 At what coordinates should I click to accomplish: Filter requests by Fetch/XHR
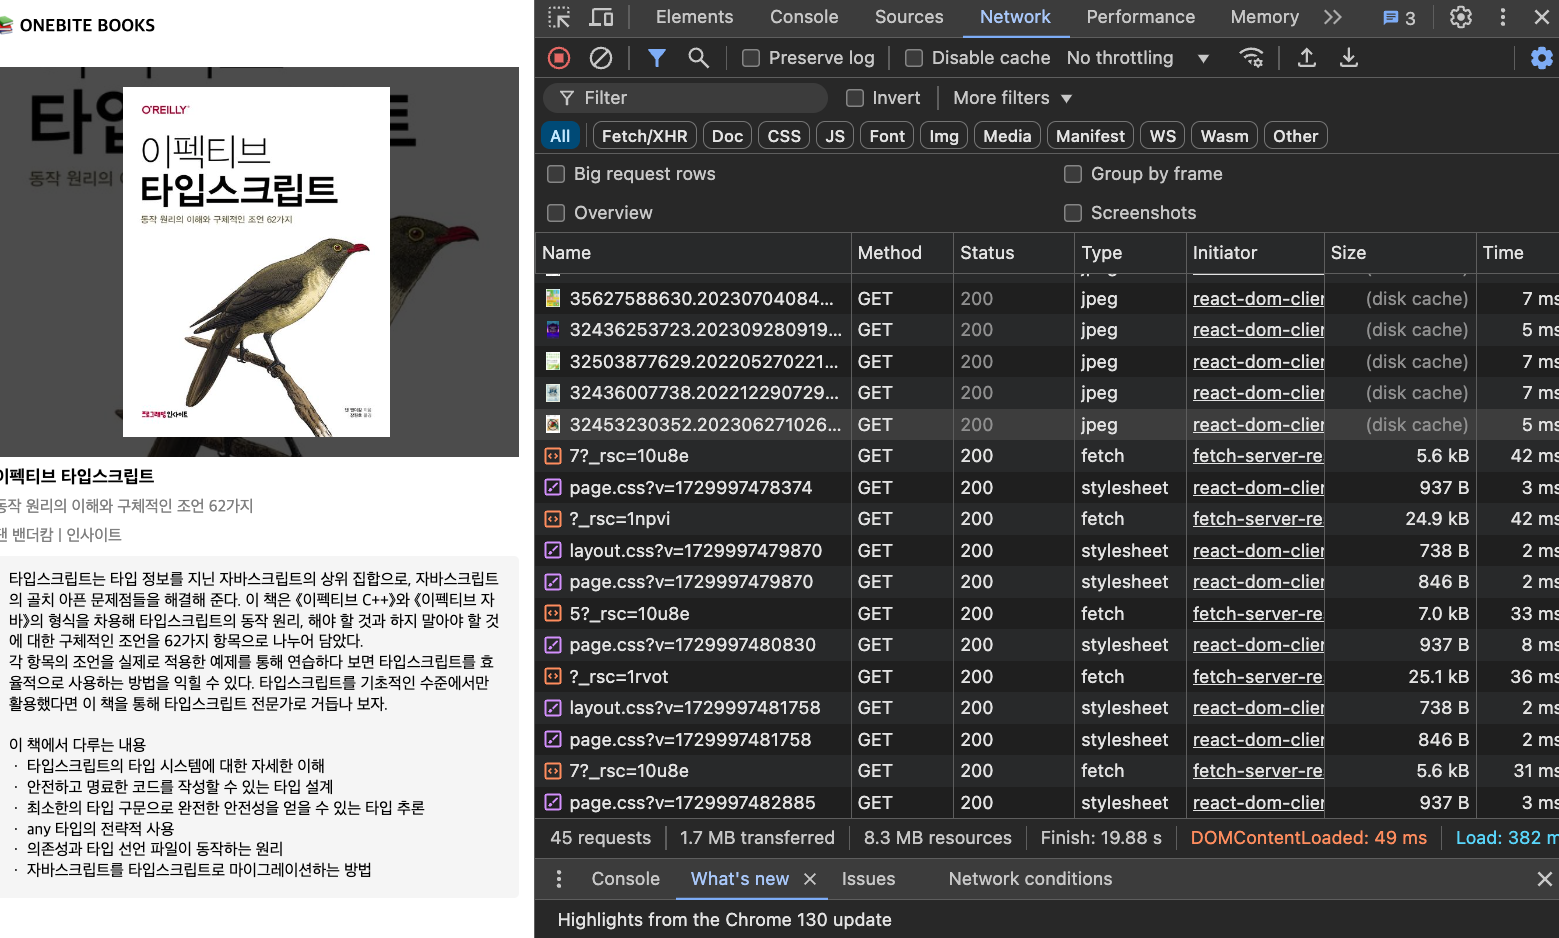(644, 136)
